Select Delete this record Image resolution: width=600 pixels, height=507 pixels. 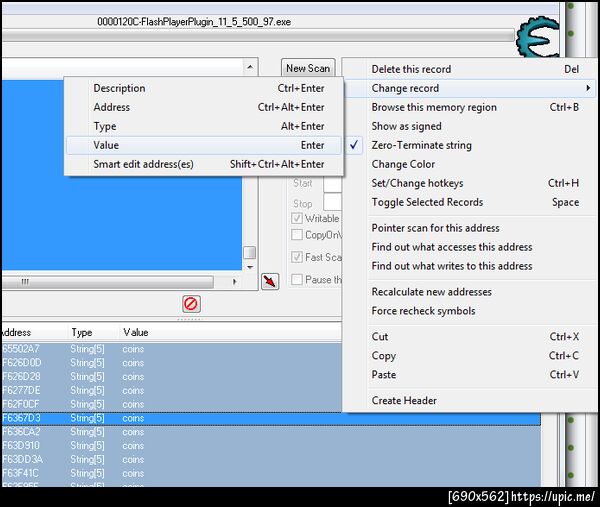(470, 69)
